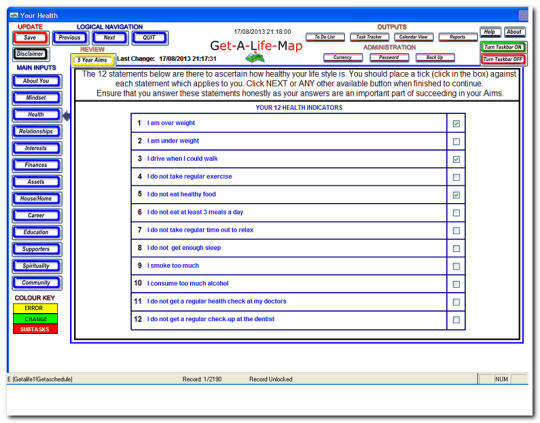Check 'I do not eat at least 3 meals' box
Screen dimensions: 540x423
(456, 213)
